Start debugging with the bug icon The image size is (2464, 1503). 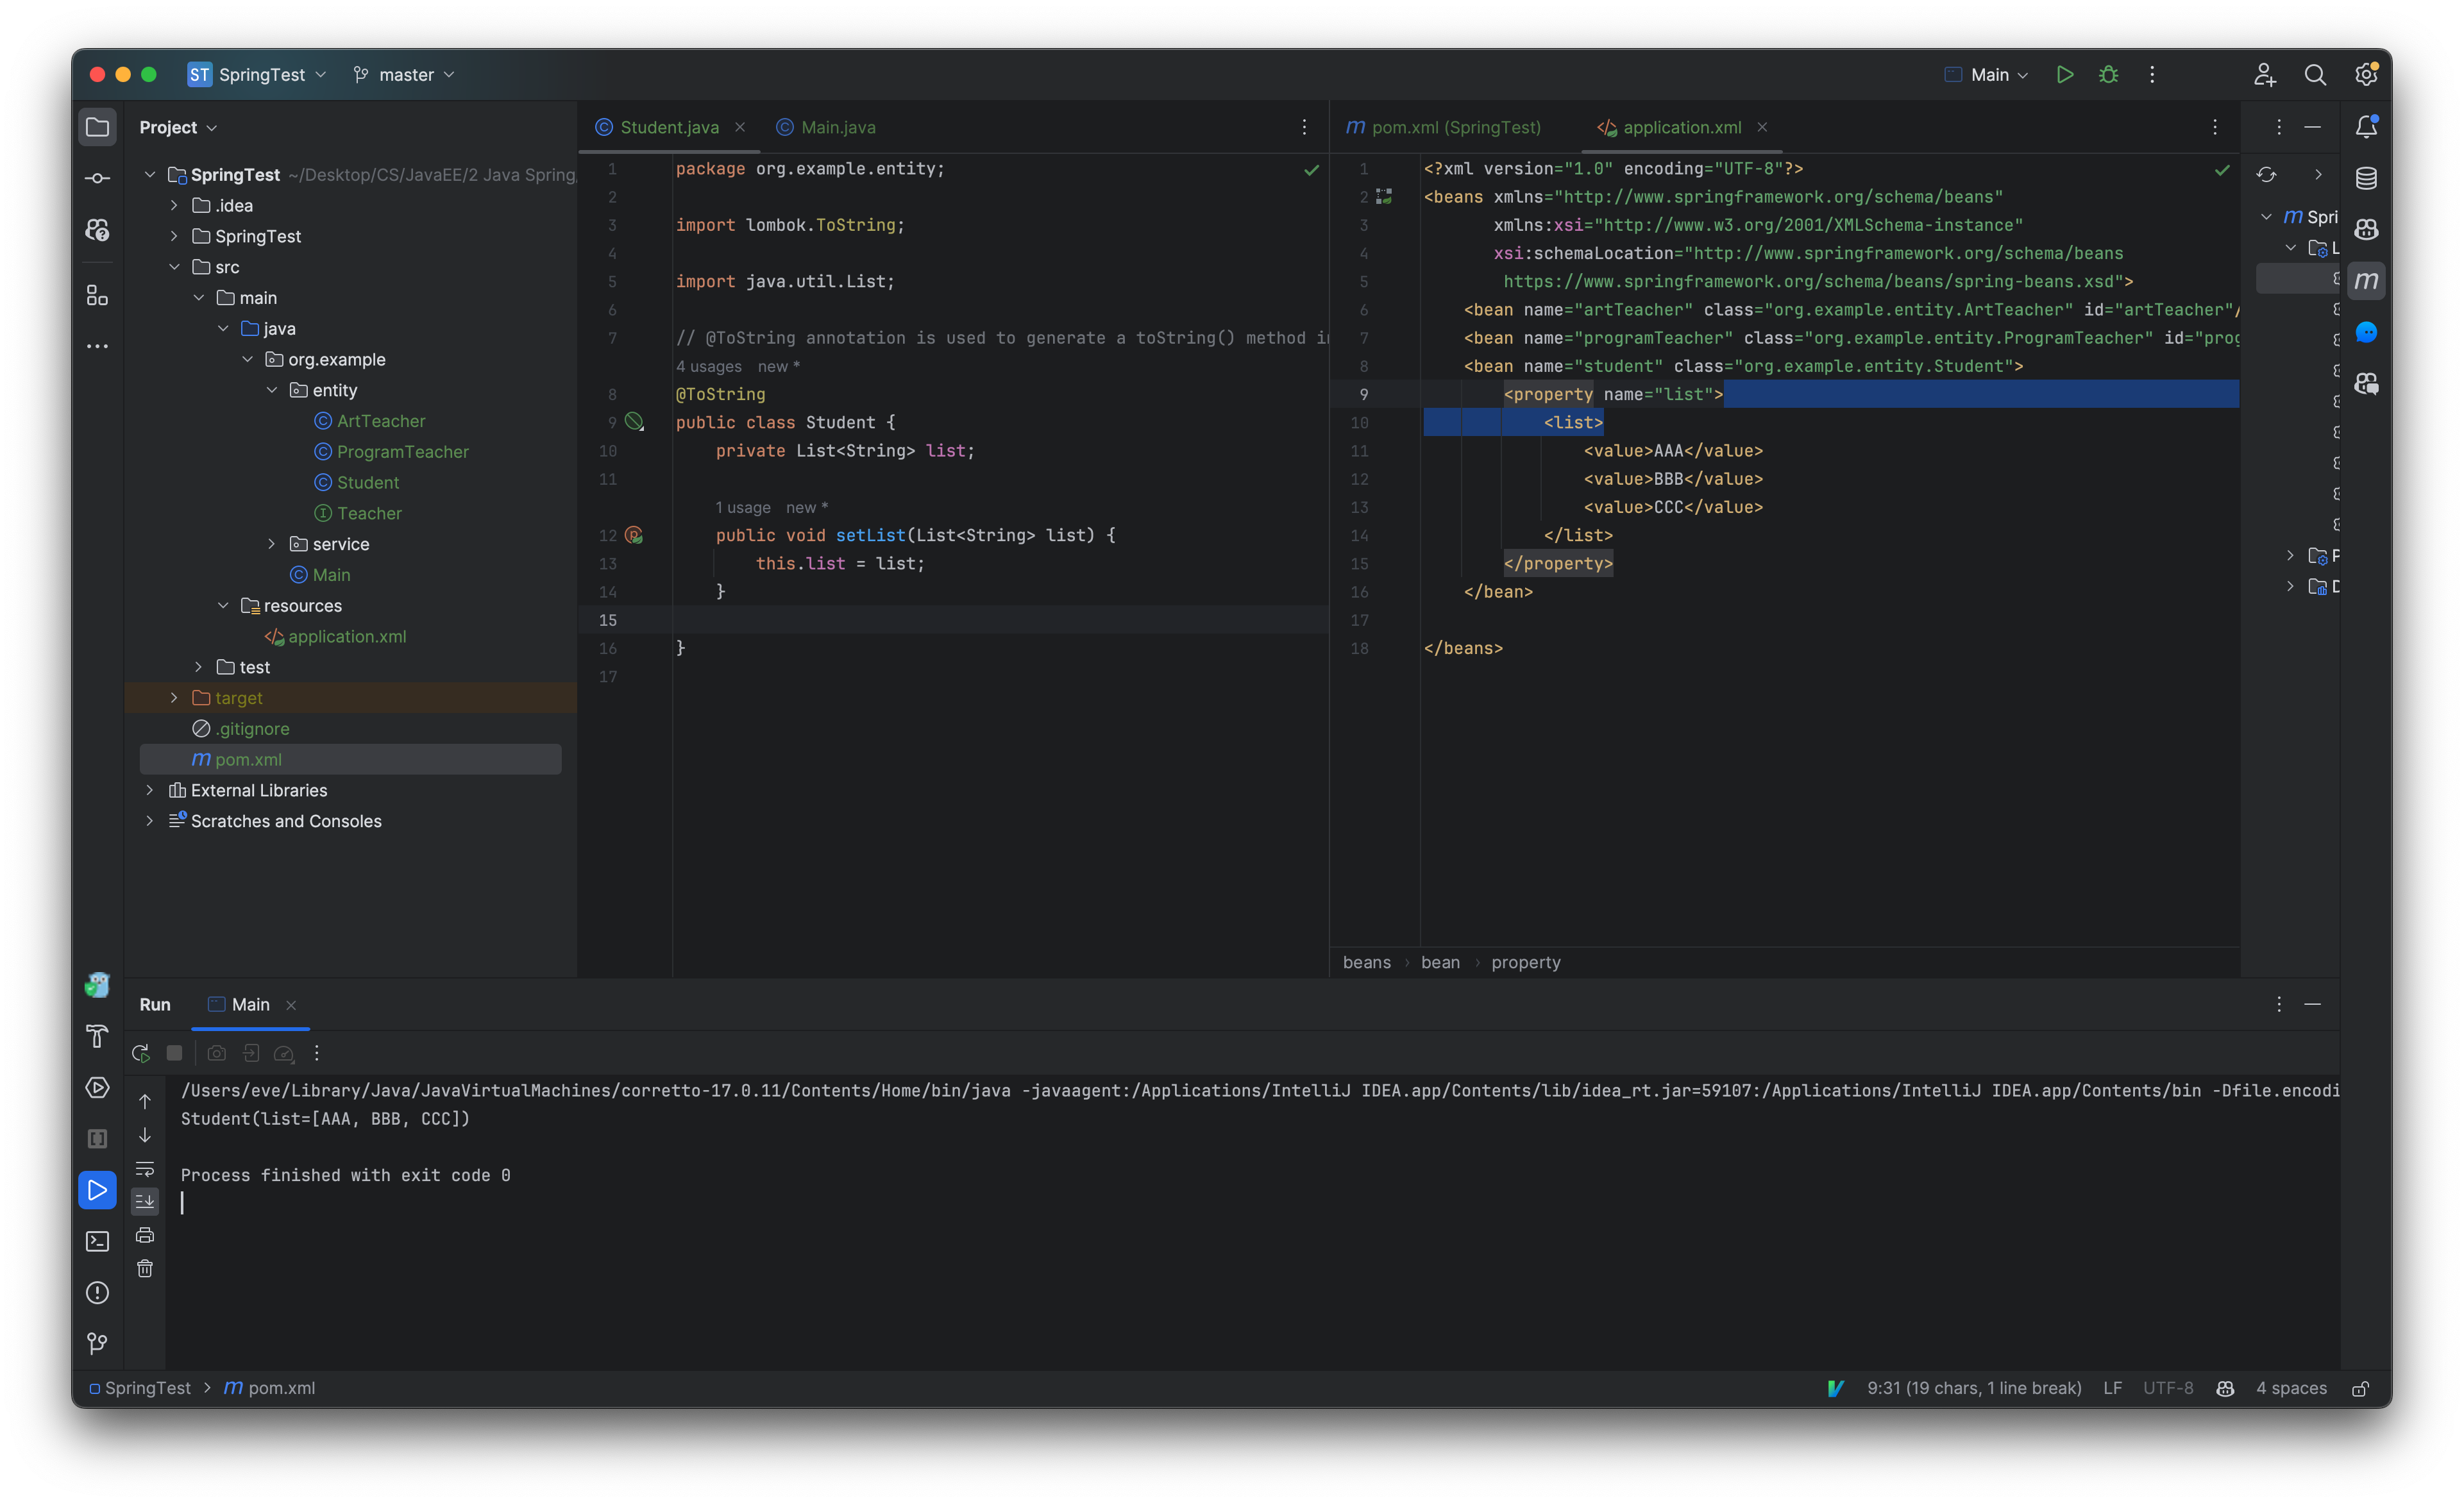2108,75
